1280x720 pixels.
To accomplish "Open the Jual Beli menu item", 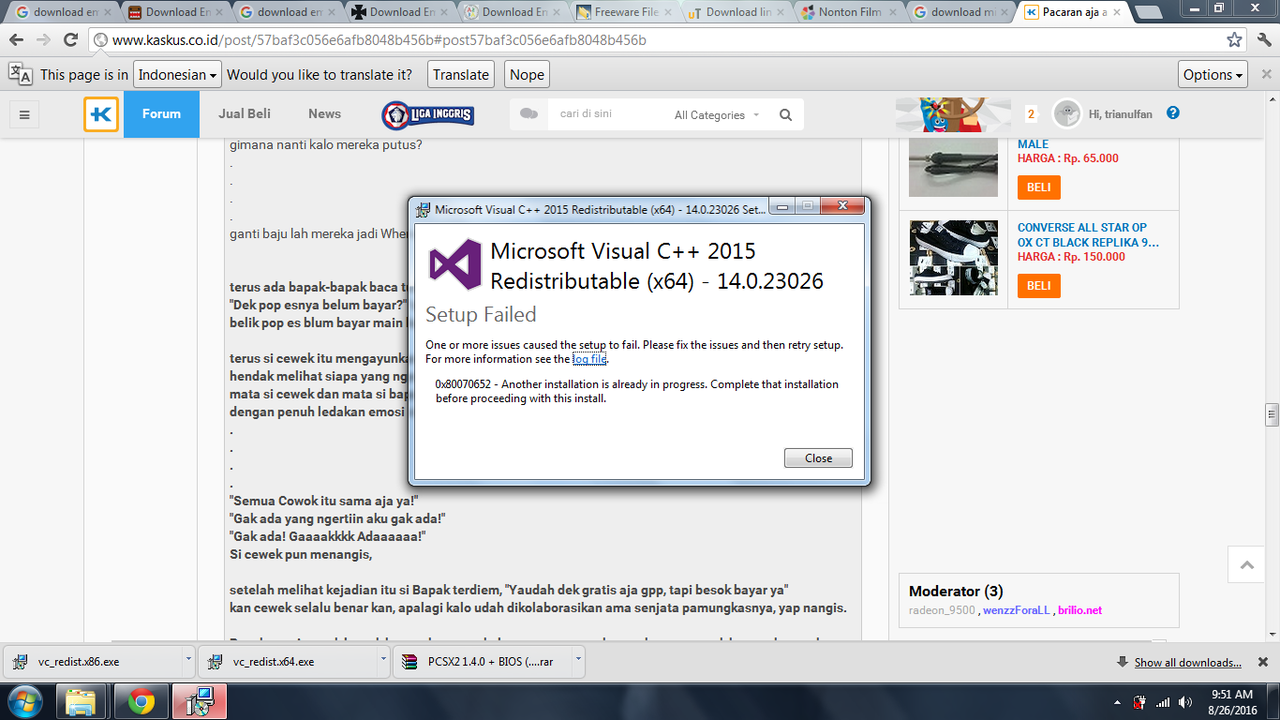I will 244,114.
